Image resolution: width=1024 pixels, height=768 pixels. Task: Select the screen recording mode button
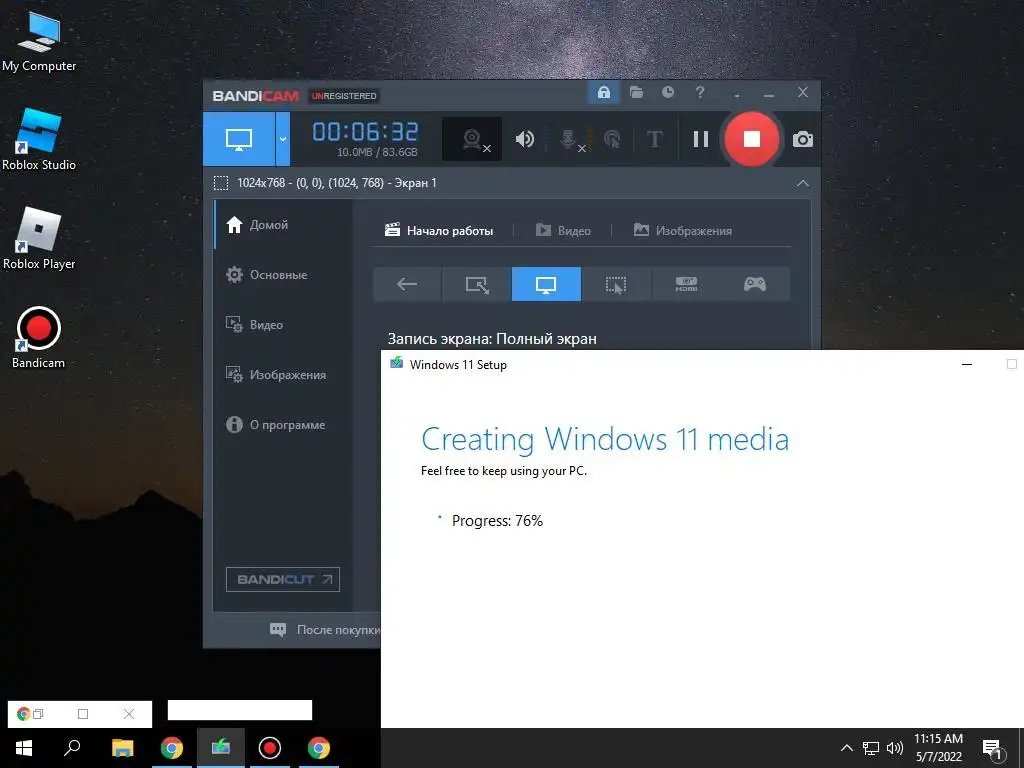(x=239, y=139)
